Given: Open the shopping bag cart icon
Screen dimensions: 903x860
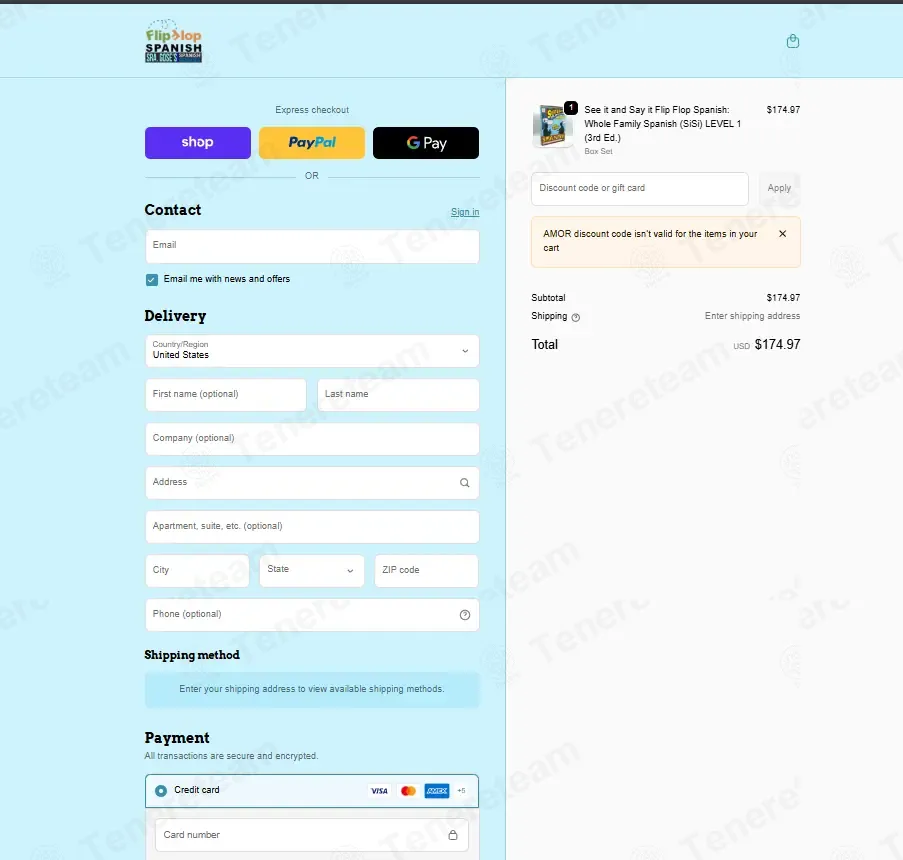Looking at the screenshot, I should 792,41.
